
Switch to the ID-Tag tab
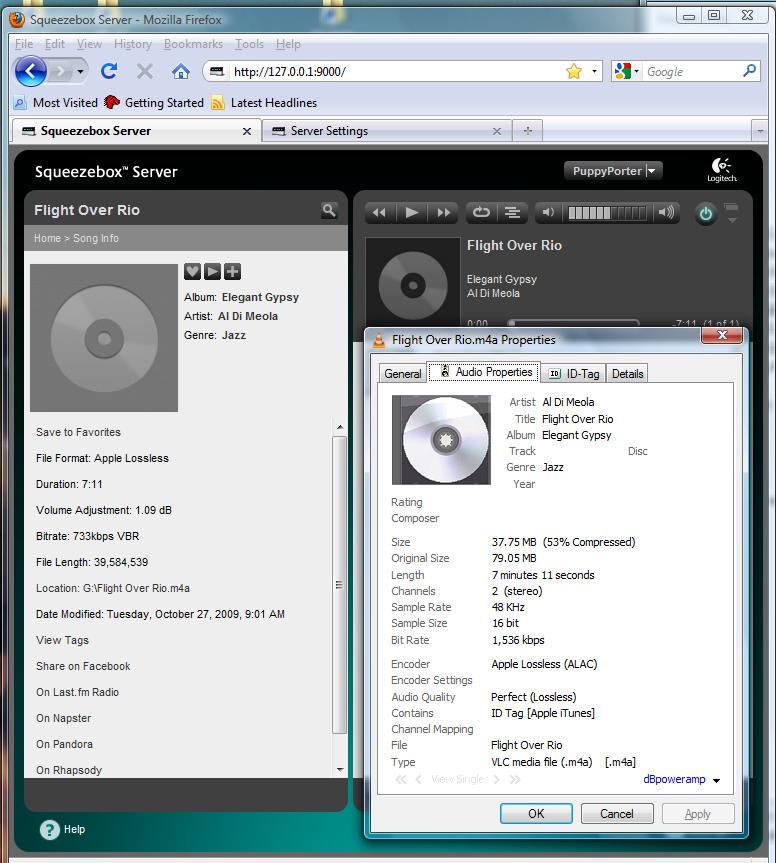[575, 373]
